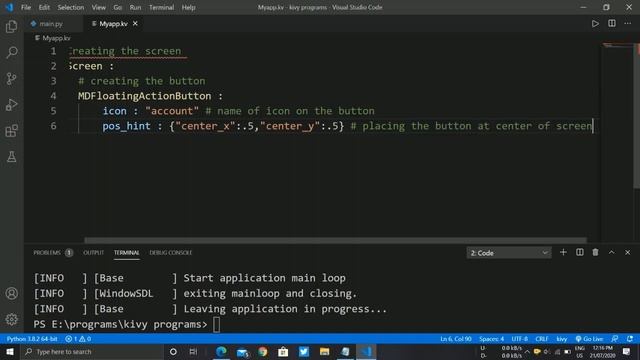This screenshot has width=640, height=360.
Task: Click on the "account" string
Action: click(x=172, y=111)
